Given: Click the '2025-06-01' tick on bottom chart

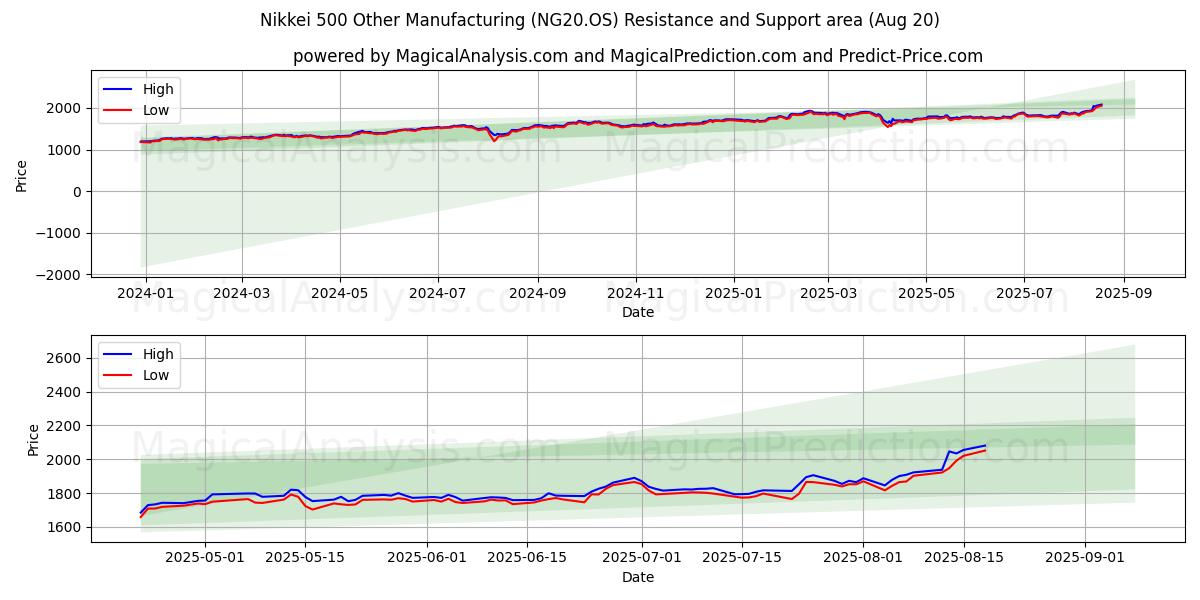Looking at the screenshot, I should coord(427,560).
